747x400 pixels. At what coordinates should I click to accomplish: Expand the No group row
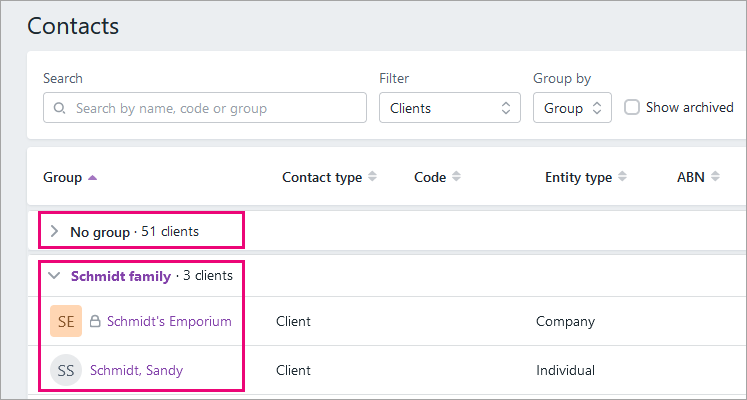pyautogui.click(x=55, y=232)
